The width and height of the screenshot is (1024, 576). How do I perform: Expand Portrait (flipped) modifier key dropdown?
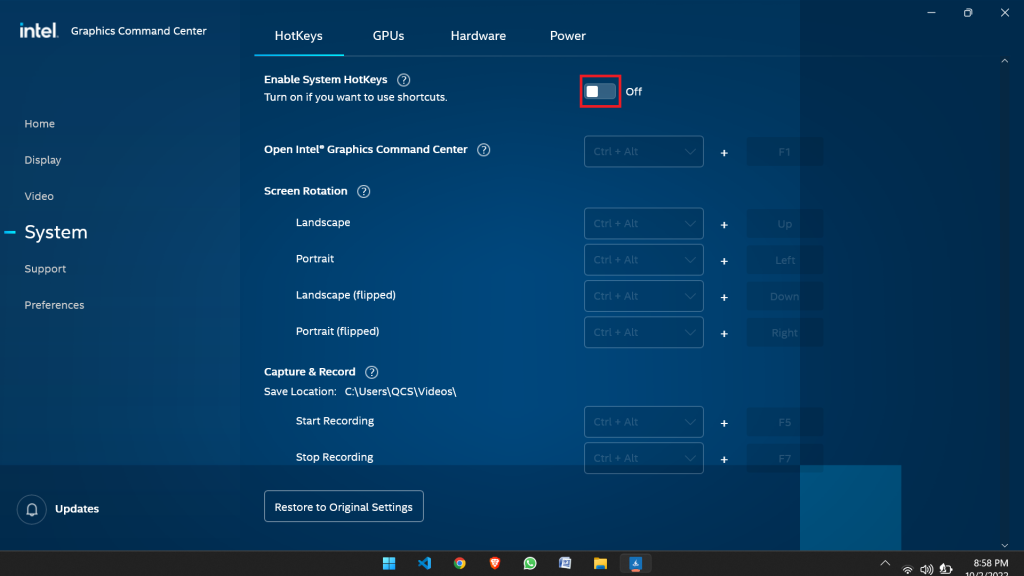[x=643, y=332]
